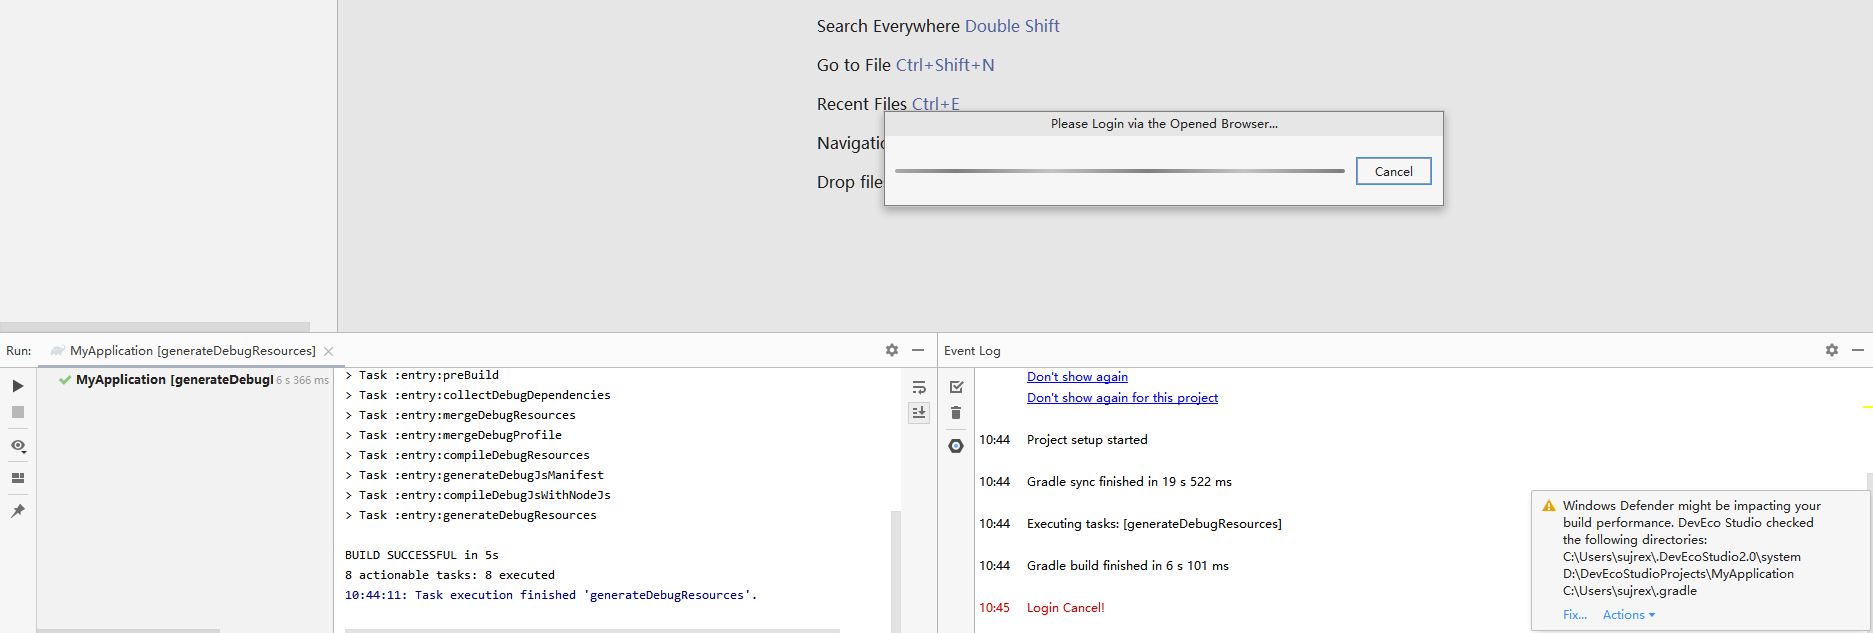1873x633 pixels.
Task: Select MyApplication build result tree node
Action: tap(174, 380)
